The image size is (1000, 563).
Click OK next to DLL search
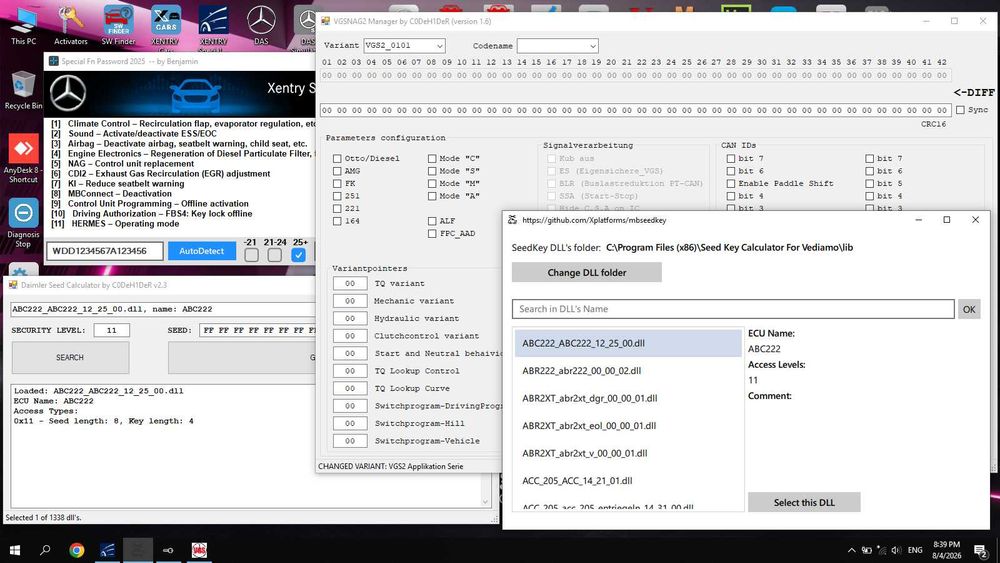click(969, 309)
